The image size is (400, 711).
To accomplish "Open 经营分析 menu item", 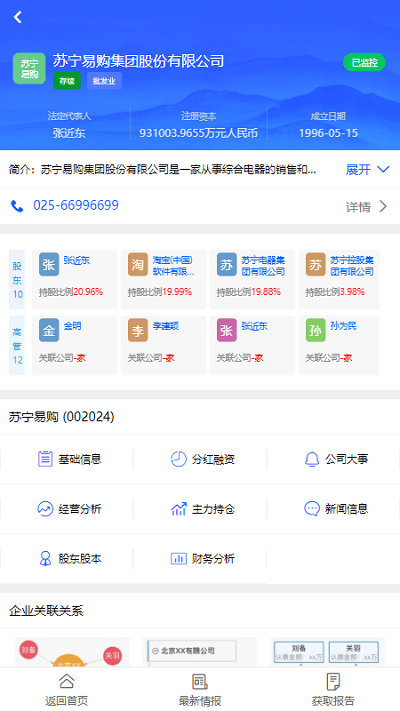I will pos(67,509).
